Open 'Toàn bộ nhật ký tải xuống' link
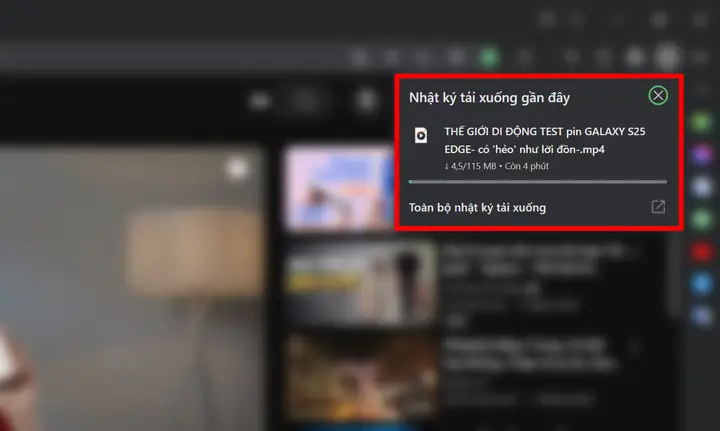Viewport: 720px width, 431px height. click(x=478, y=207)
